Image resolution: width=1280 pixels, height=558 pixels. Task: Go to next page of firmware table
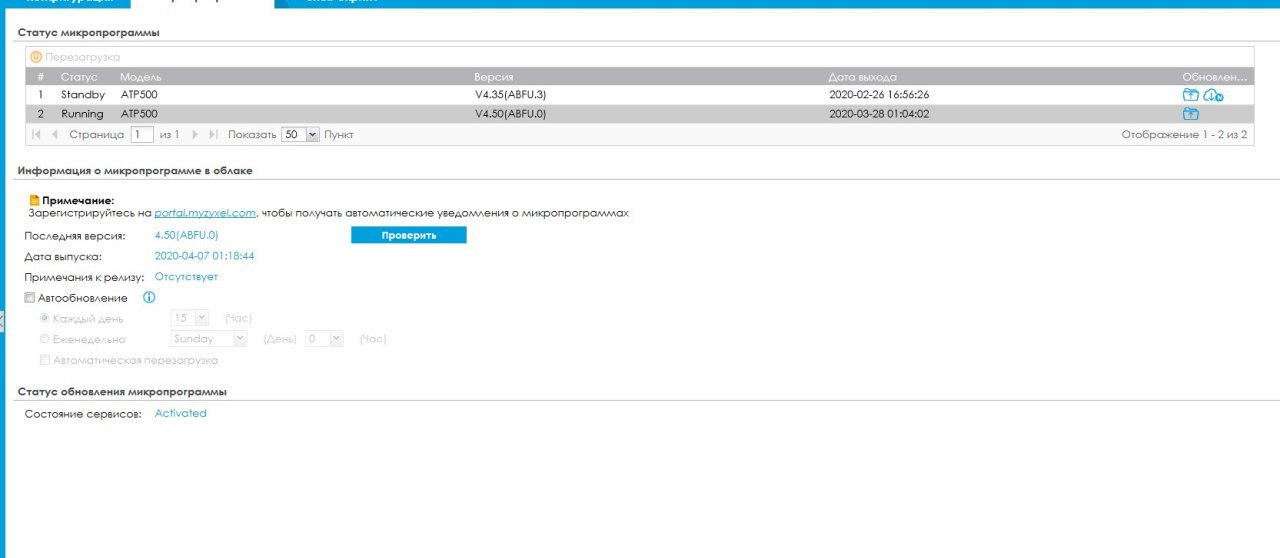click(x=195, y=134)
